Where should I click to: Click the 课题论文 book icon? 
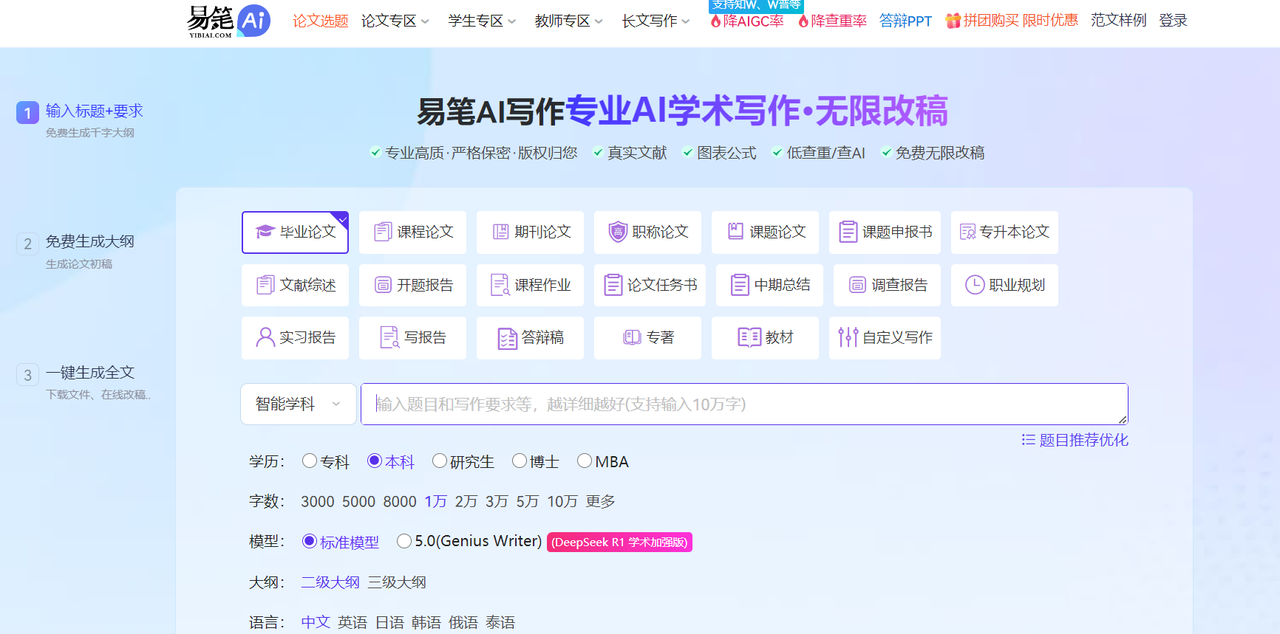(735, 232)
